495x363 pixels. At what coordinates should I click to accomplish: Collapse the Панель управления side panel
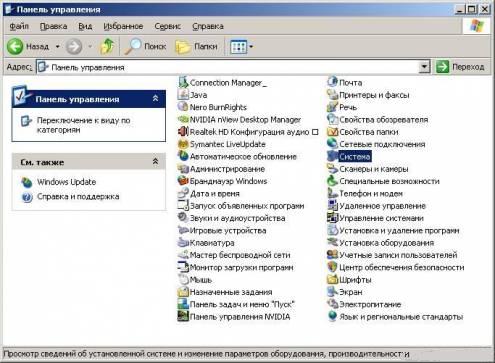155,98
